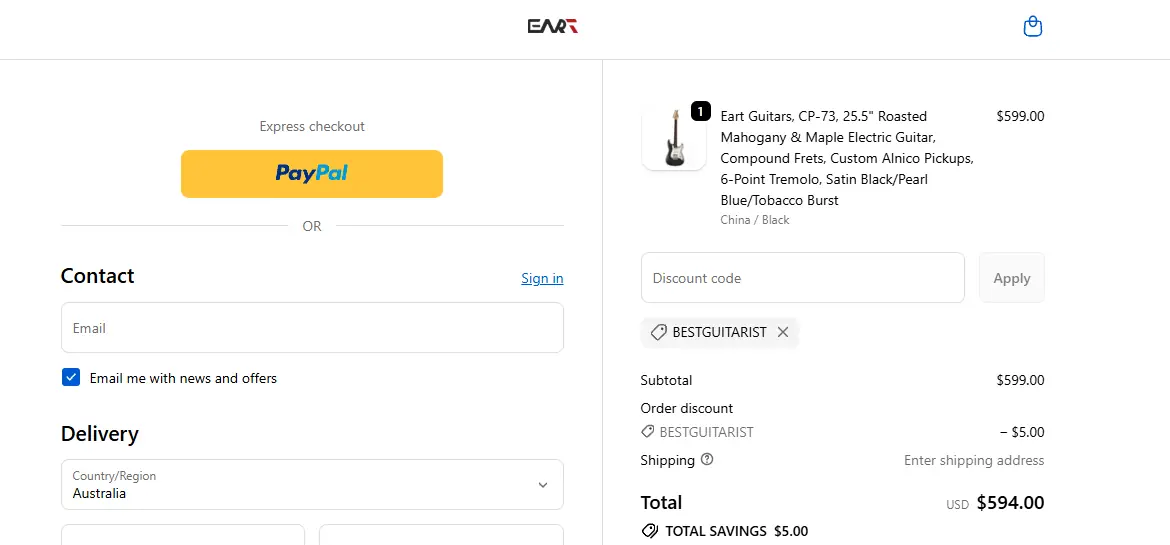Click the Sign in link

(x=542, y=278)
